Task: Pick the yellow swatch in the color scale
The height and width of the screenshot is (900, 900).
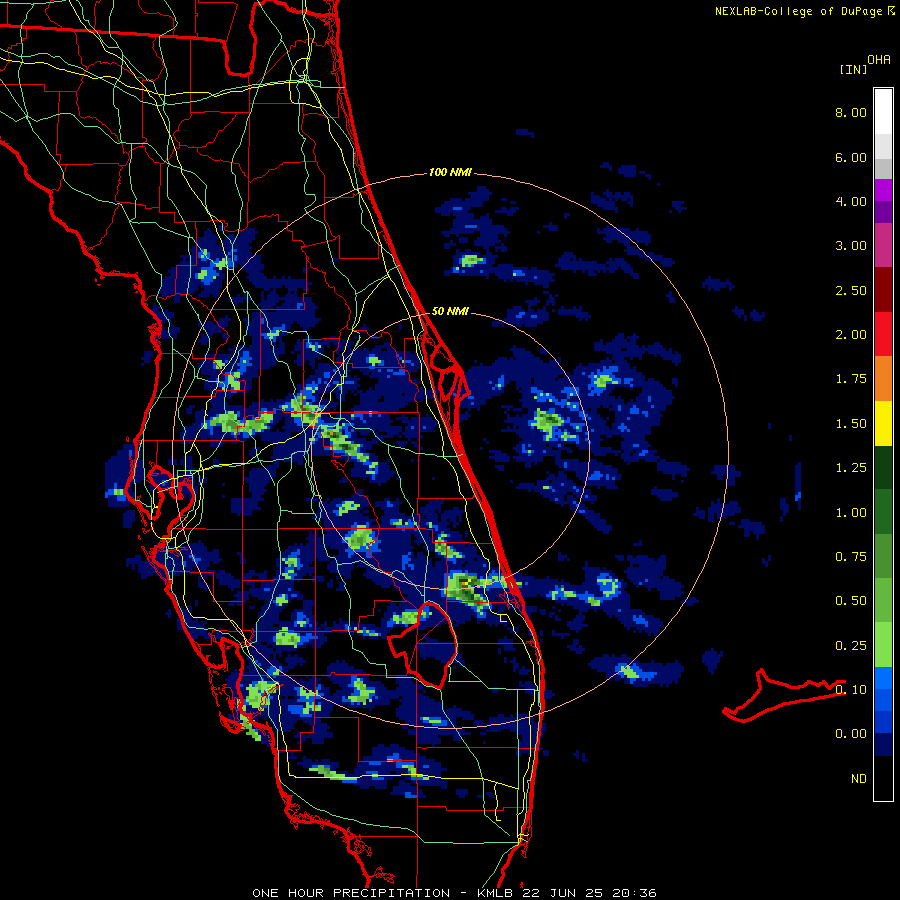Action: coord(883,423)
